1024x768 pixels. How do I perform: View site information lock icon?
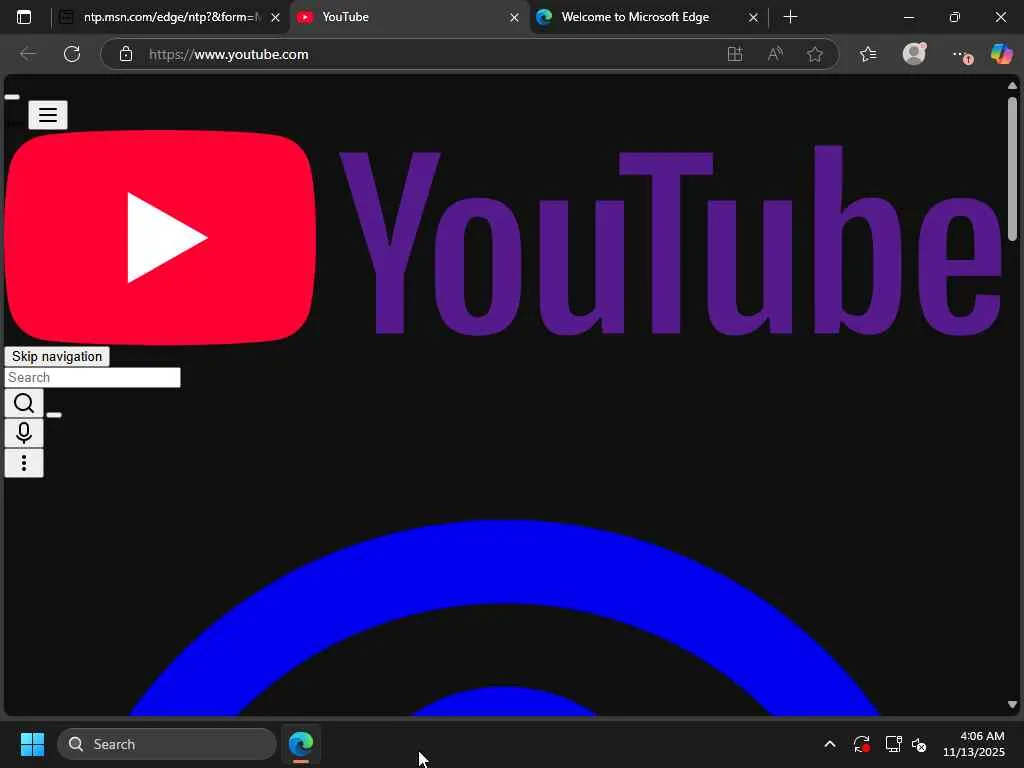coord(126,54)
